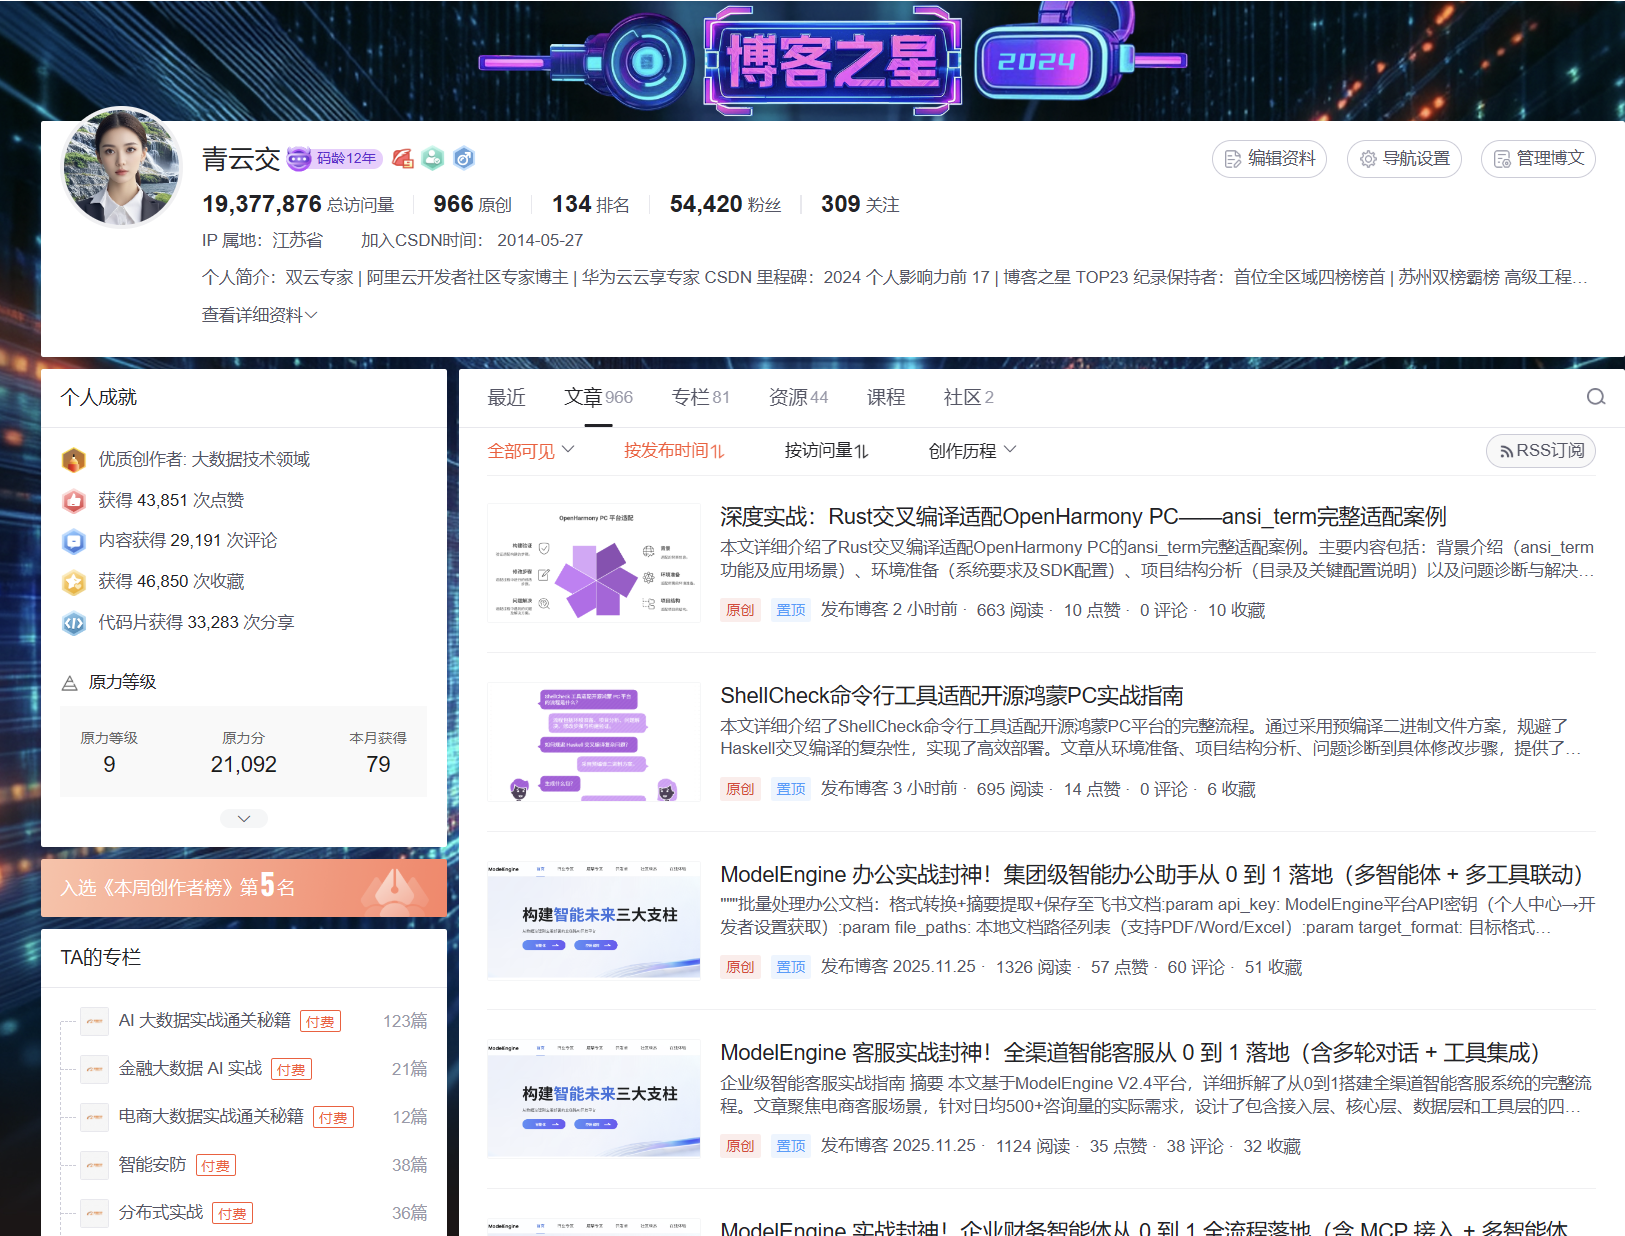Click 原力分 21,092 value
This screenshot has height=1236, width=1625.
(x=244, y=765)
